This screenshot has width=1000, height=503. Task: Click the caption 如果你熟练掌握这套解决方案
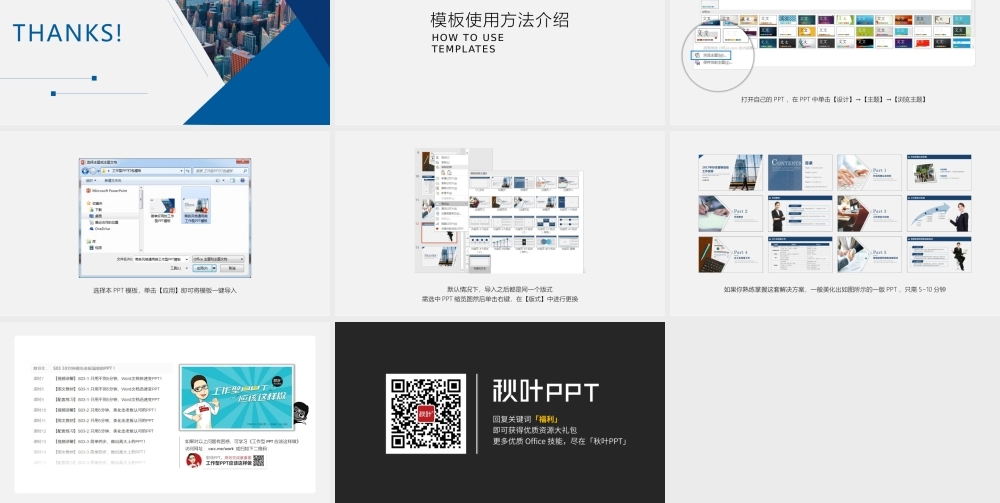coord(834,289)
